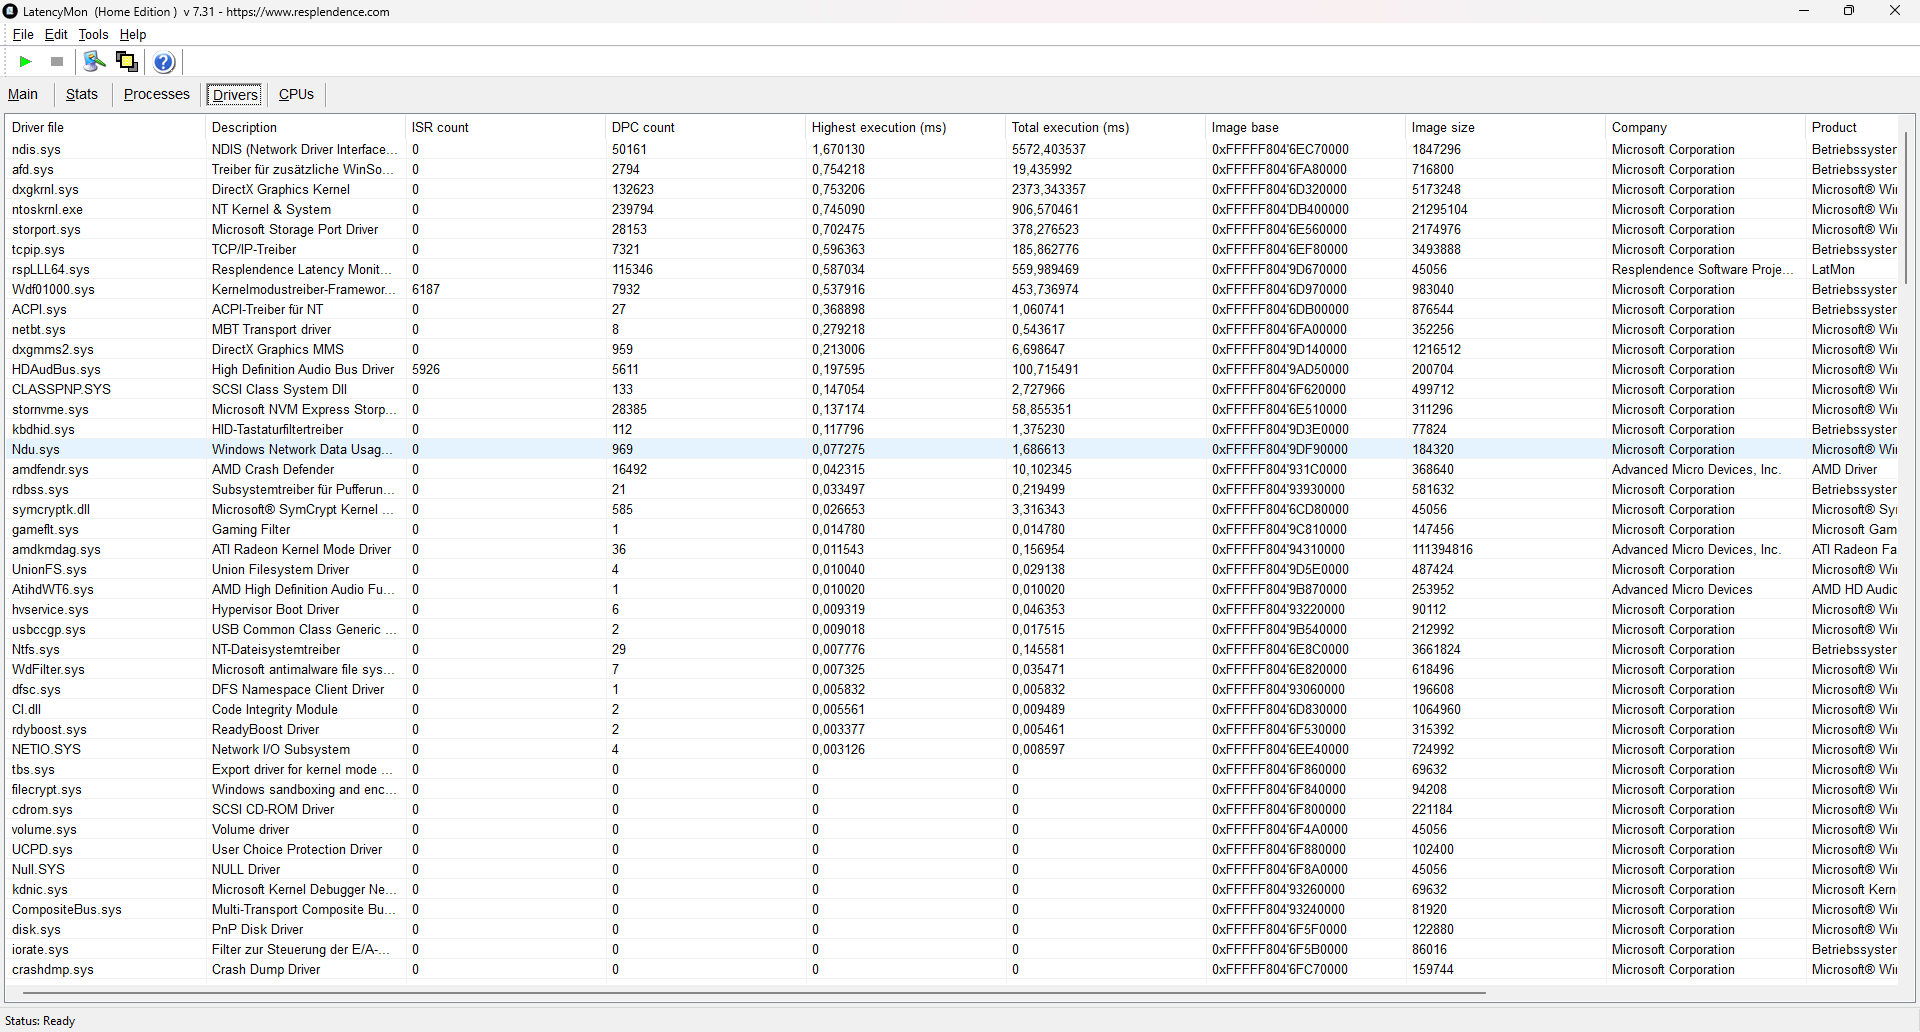
Task: Open the Help menu
Action: point(133,34)
